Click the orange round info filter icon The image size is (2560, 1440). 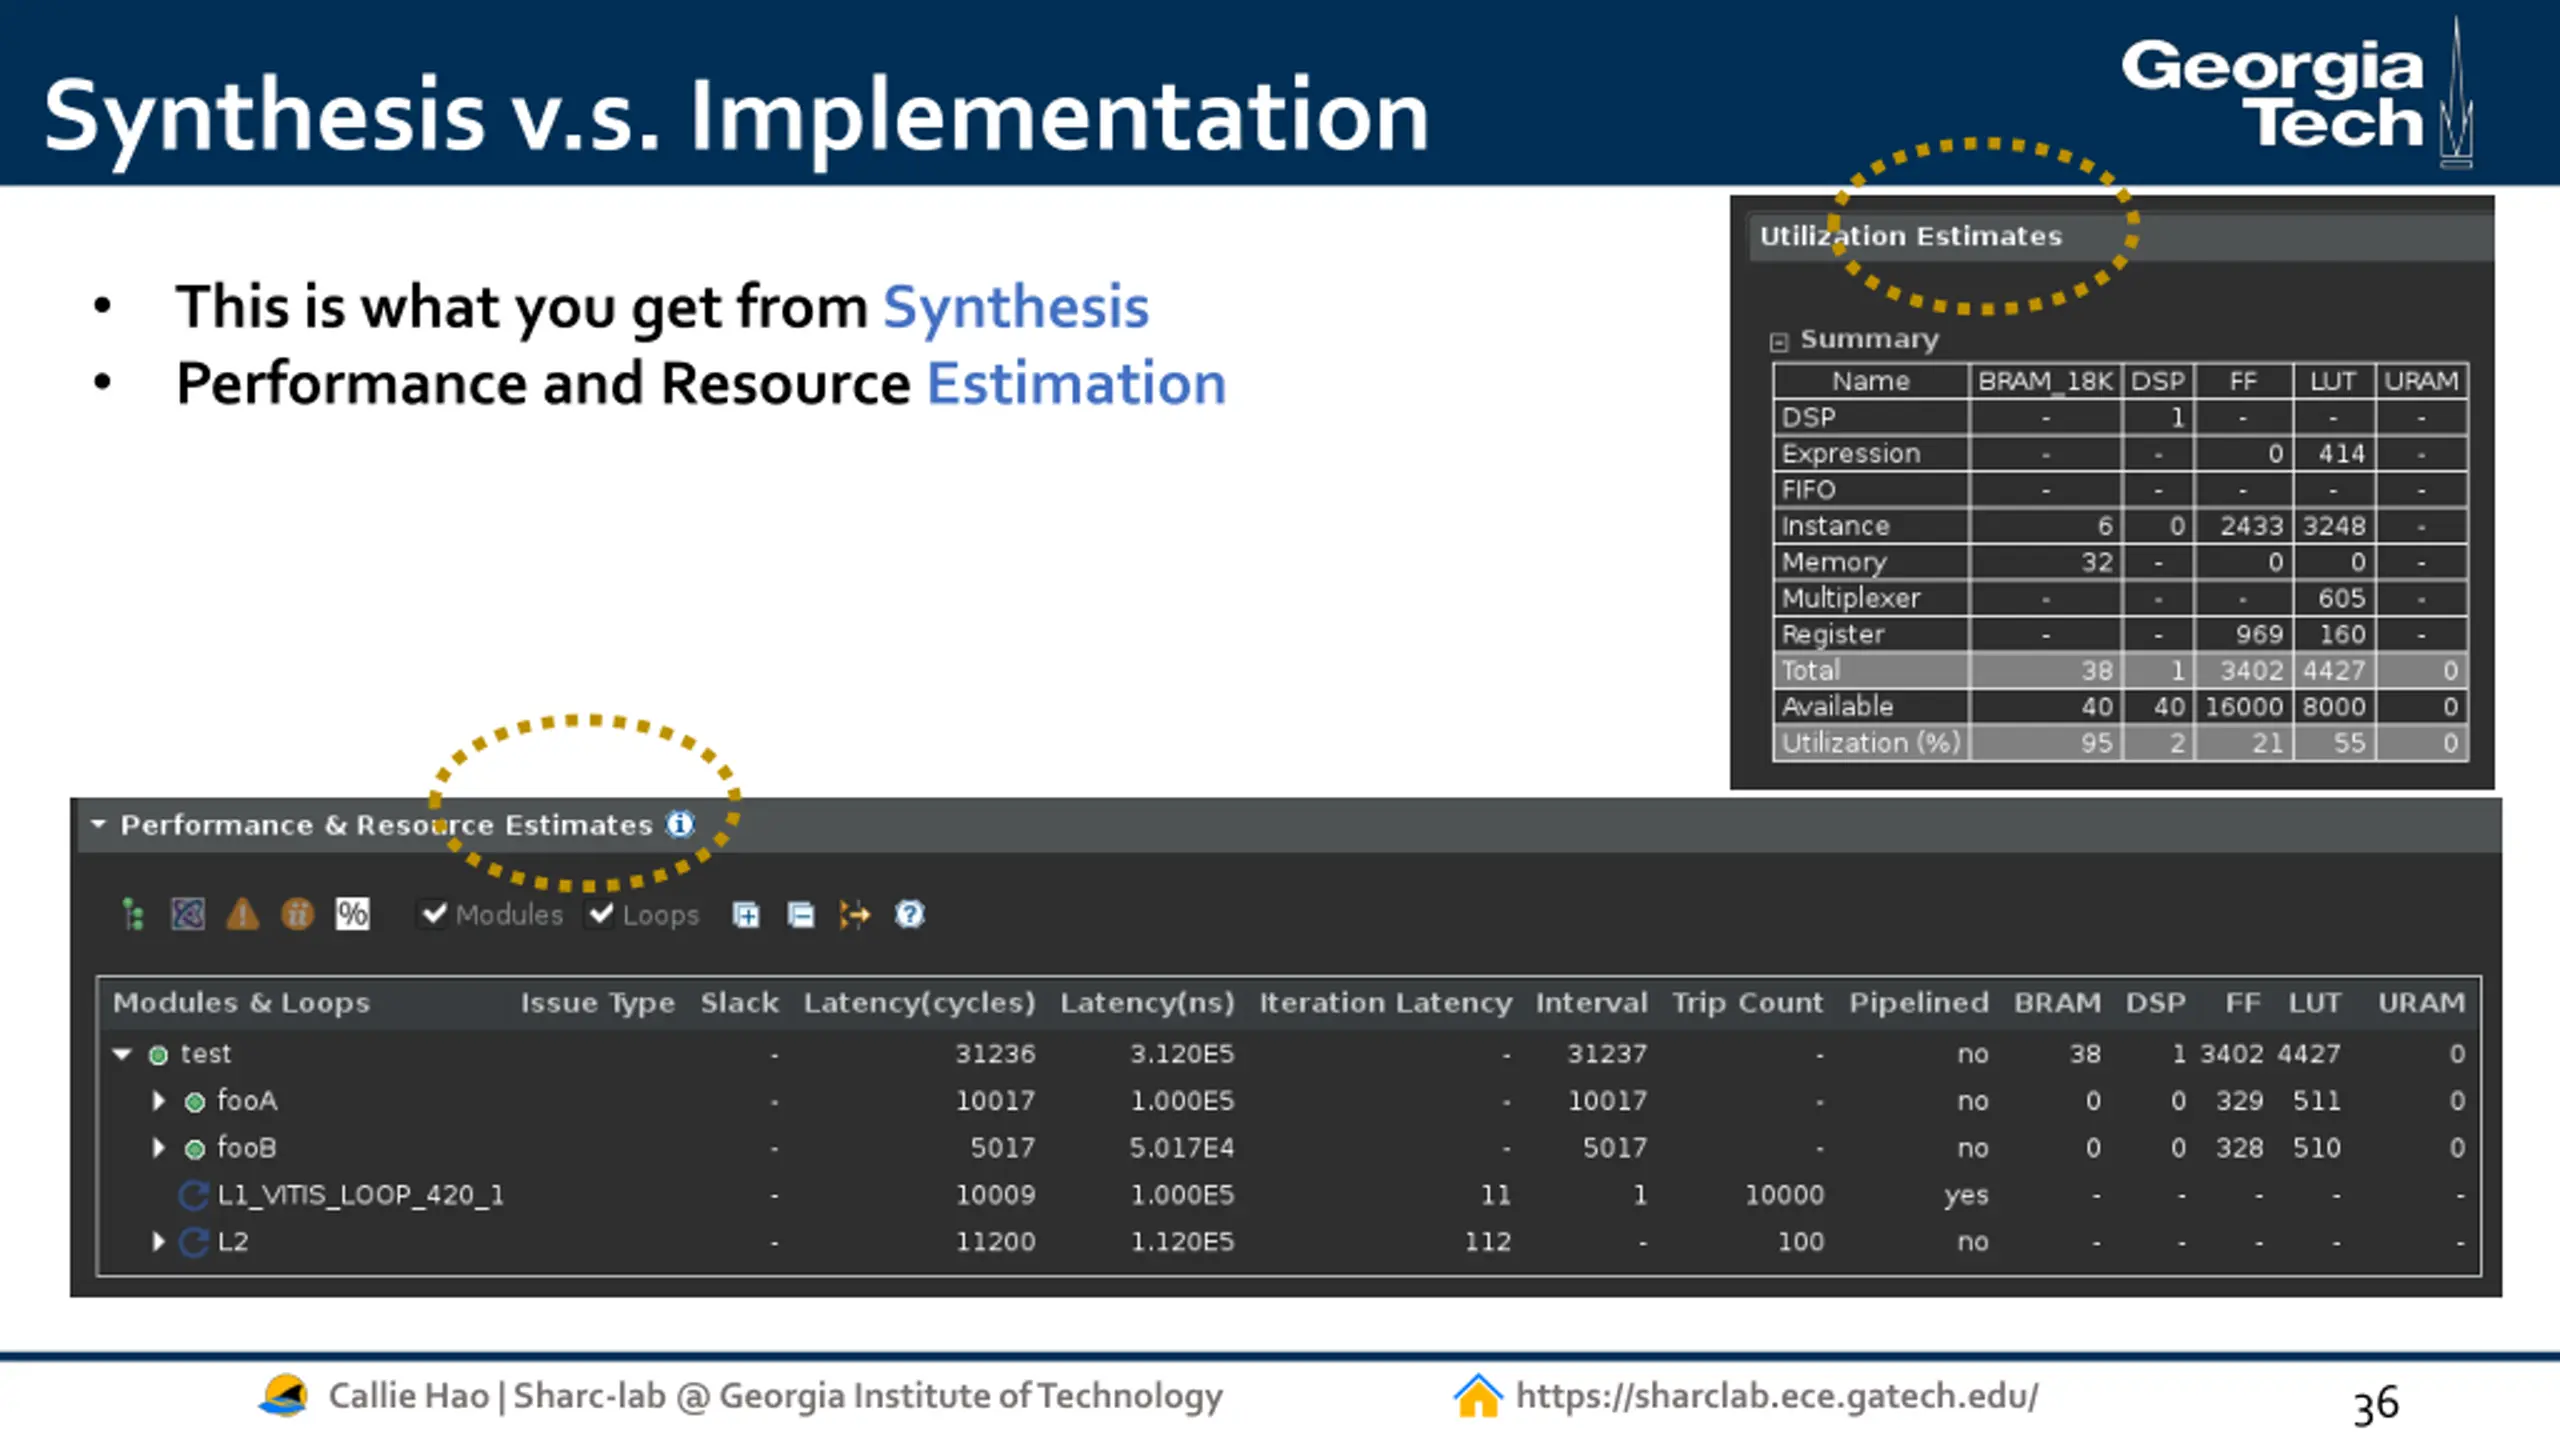coord(297,913)
